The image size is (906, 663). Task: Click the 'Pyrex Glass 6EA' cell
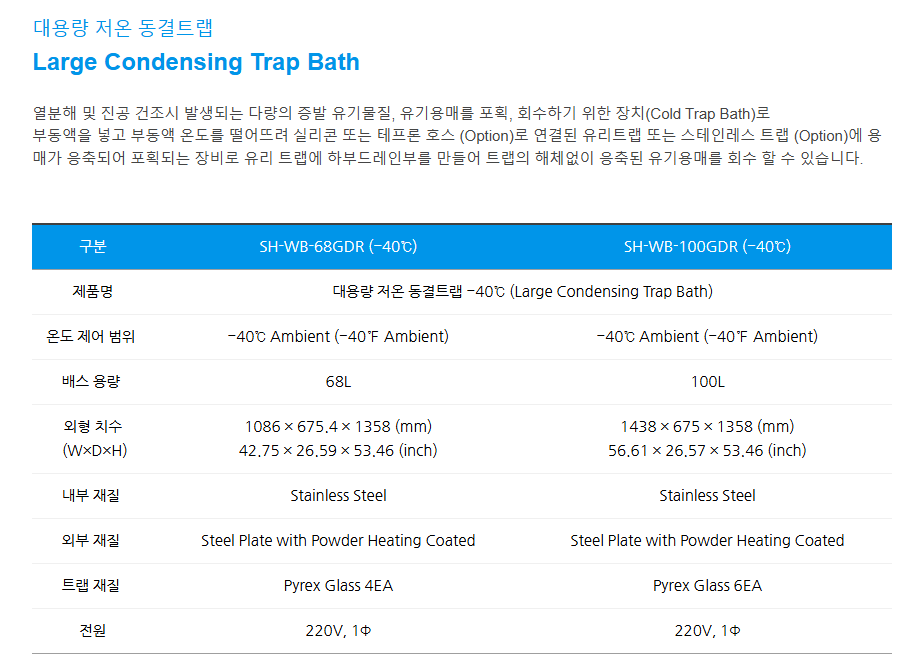(707, 585)
